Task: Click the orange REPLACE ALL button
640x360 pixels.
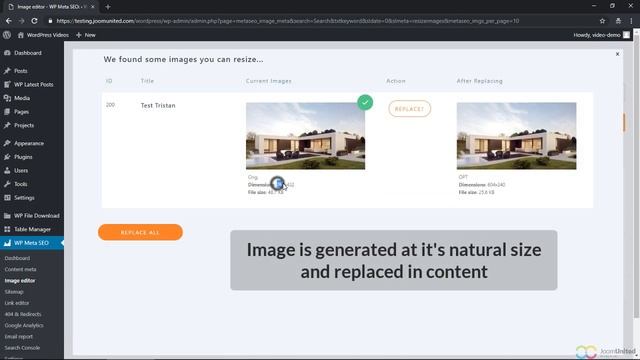Action: pyautogui.click(x=140, y=232)
